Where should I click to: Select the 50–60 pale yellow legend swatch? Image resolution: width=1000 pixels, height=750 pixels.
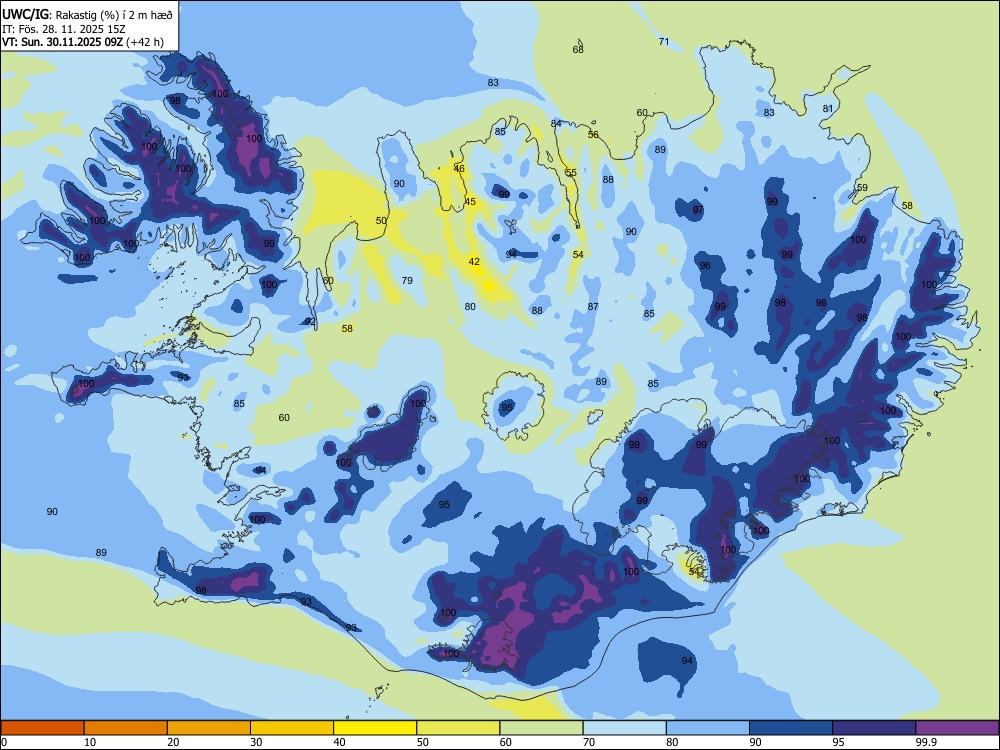[x=458, y=728]
